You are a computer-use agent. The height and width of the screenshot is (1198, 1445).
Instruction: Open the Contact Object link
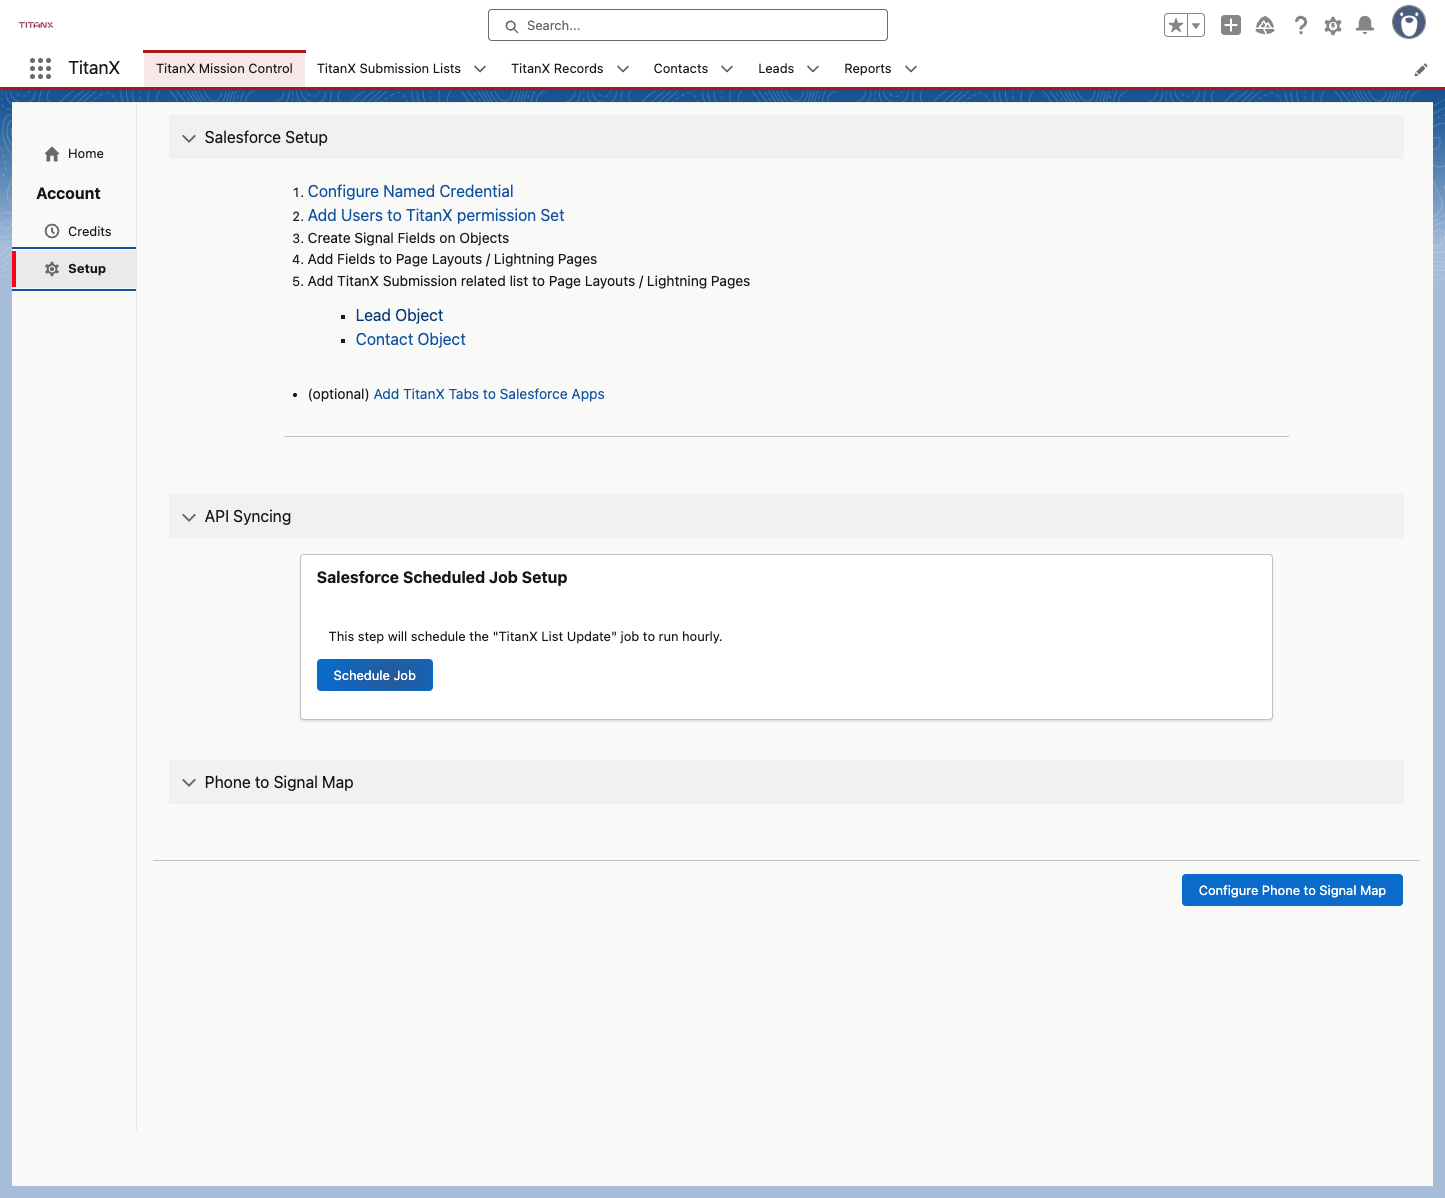[411, 339]
